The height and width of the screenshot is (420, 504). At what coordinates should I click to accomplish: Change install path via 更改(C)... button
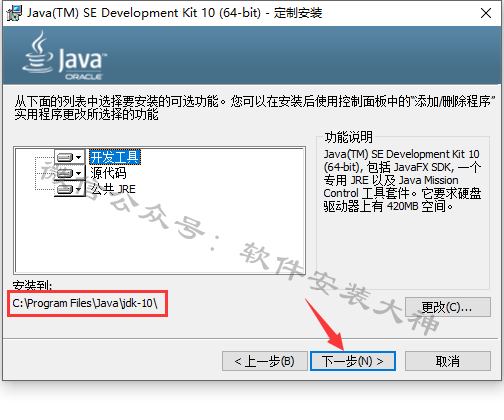pos(448,307)
